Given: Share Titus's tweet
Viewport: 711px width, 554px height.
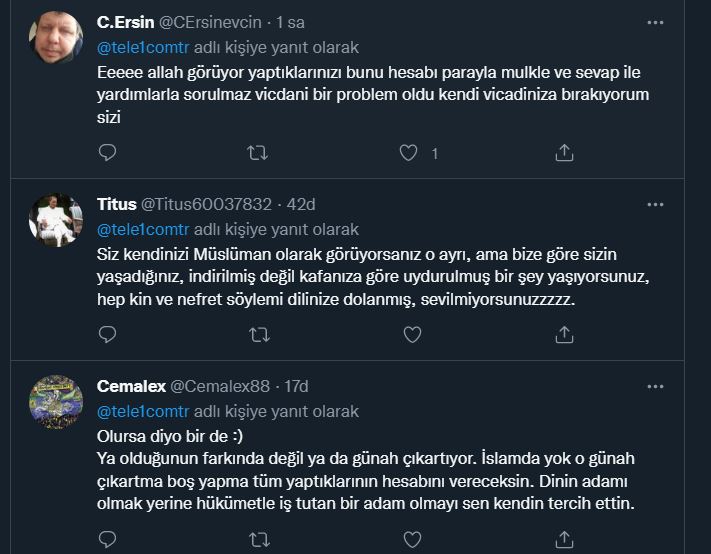Looking at the screenshot, I should [x=563, y=334].
